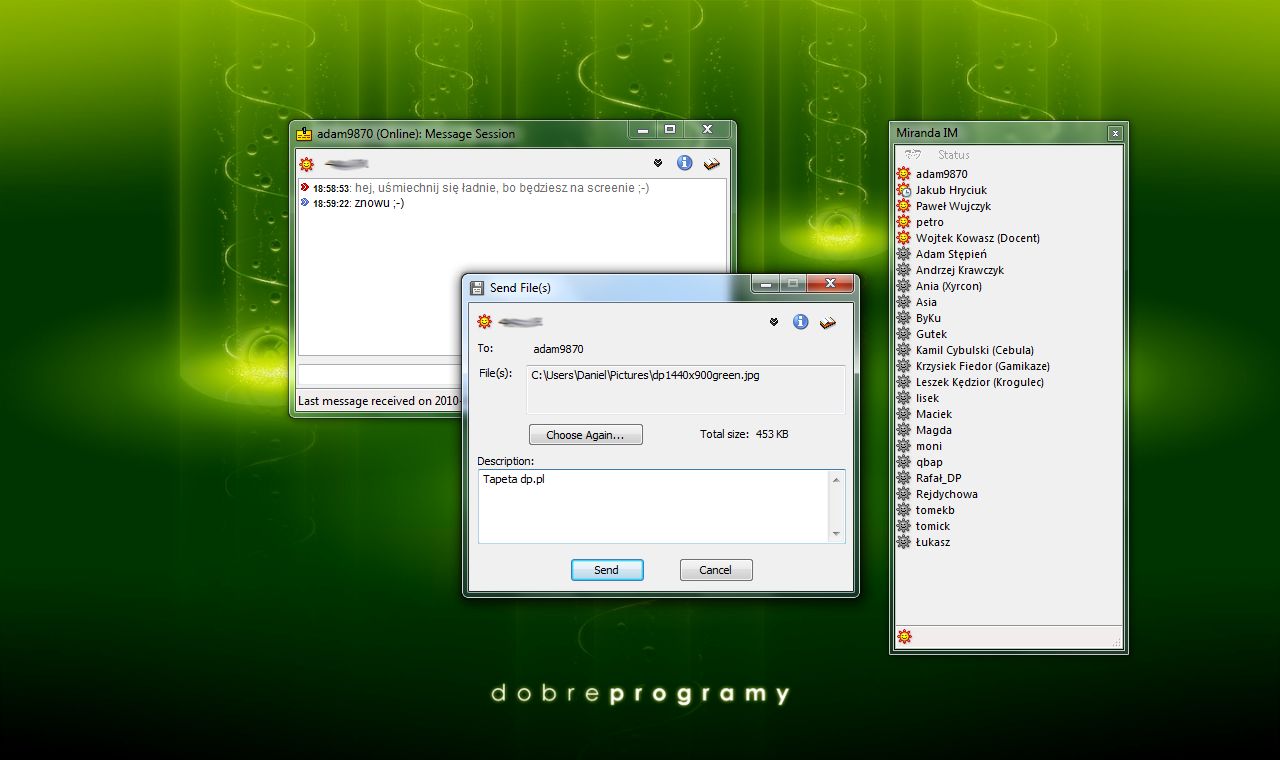Open the history book icon in Message Session window
Image resolution: width=1280 pixels, height=760 pixels.
712,163
